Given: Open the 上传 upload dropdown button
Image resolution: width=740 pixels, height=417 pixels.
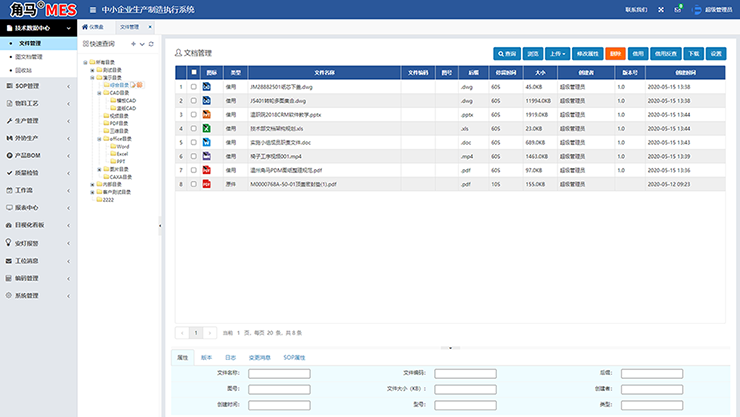Looking at the screenshot, I should click(559, 53).
